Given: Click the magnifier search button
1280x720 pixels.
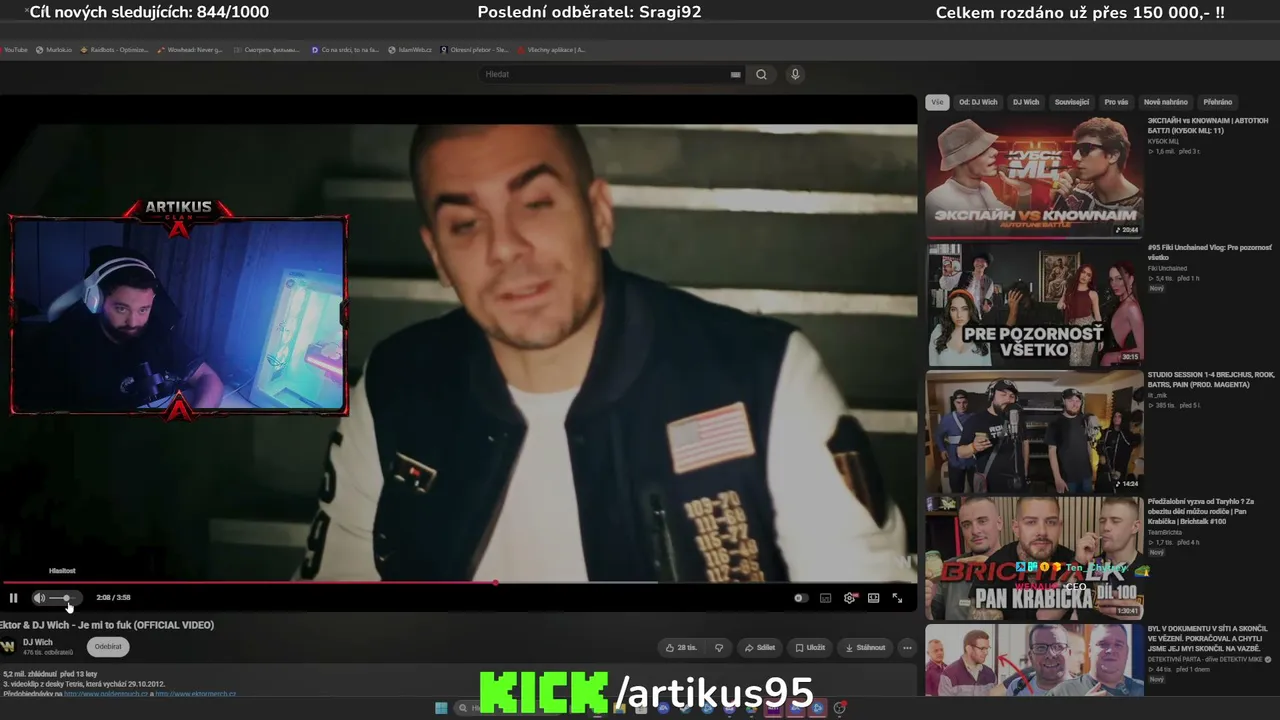Looking at the screenshot, I should pyautogui.click(x=761, y=74).
